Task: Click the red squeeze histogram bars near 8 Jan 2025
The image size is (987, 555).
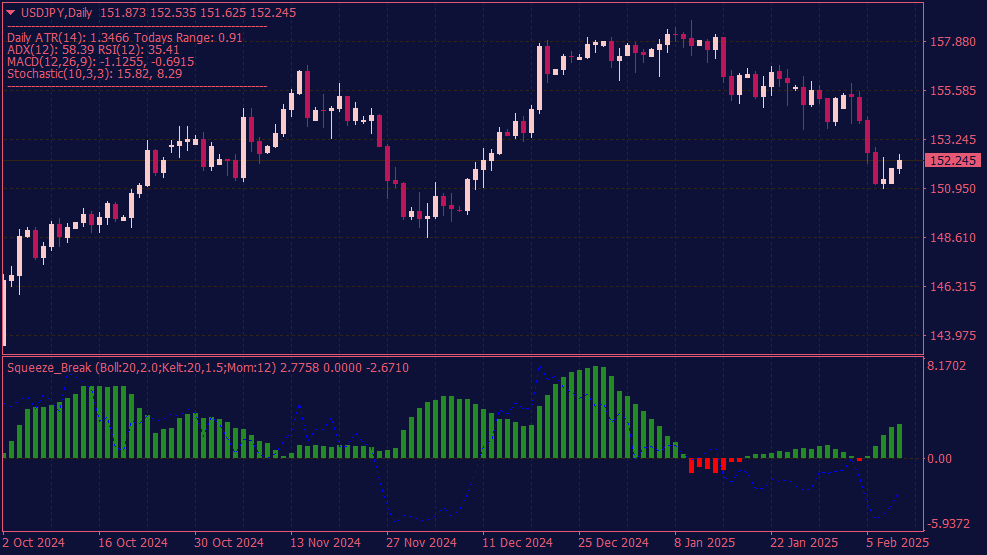Action: coord(715,465)
